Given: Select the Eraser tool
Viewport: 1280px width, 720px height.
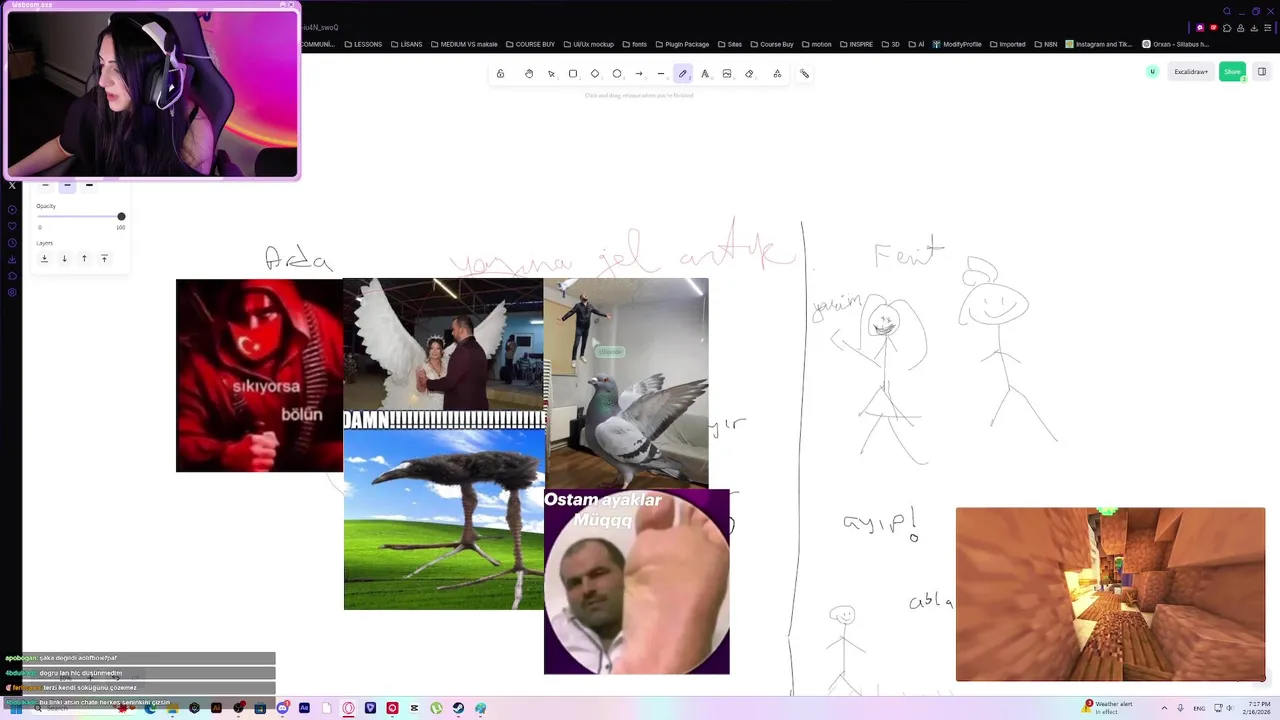Looking at the screenshot, I should click(x=749, y=73).
